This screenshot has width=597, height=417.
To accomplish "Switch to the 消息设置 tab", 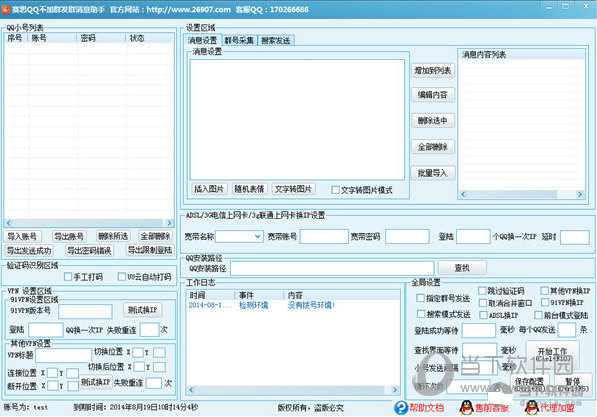I will pyautogui.click(x=202, y=40).
